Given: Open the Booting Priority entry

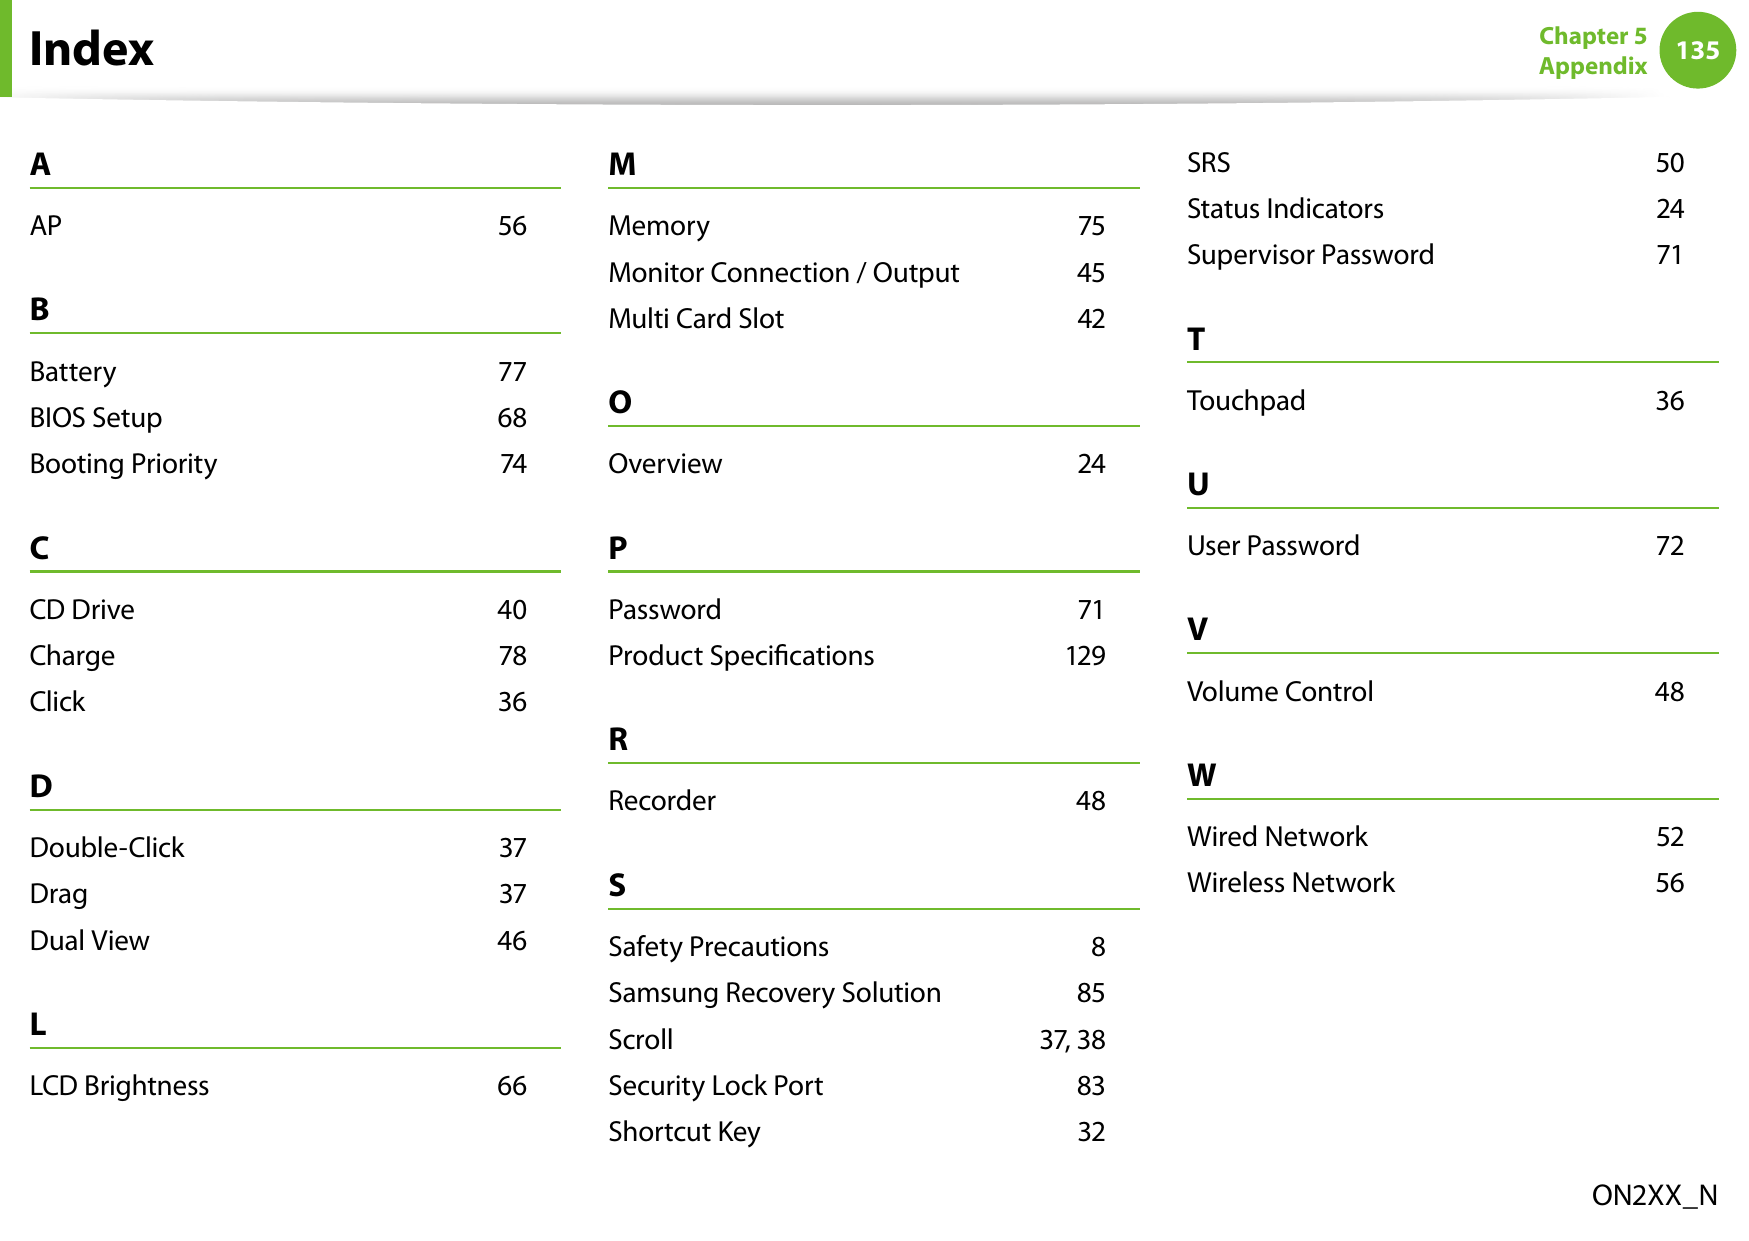Looking at the screenshot, I should [278, 464].
